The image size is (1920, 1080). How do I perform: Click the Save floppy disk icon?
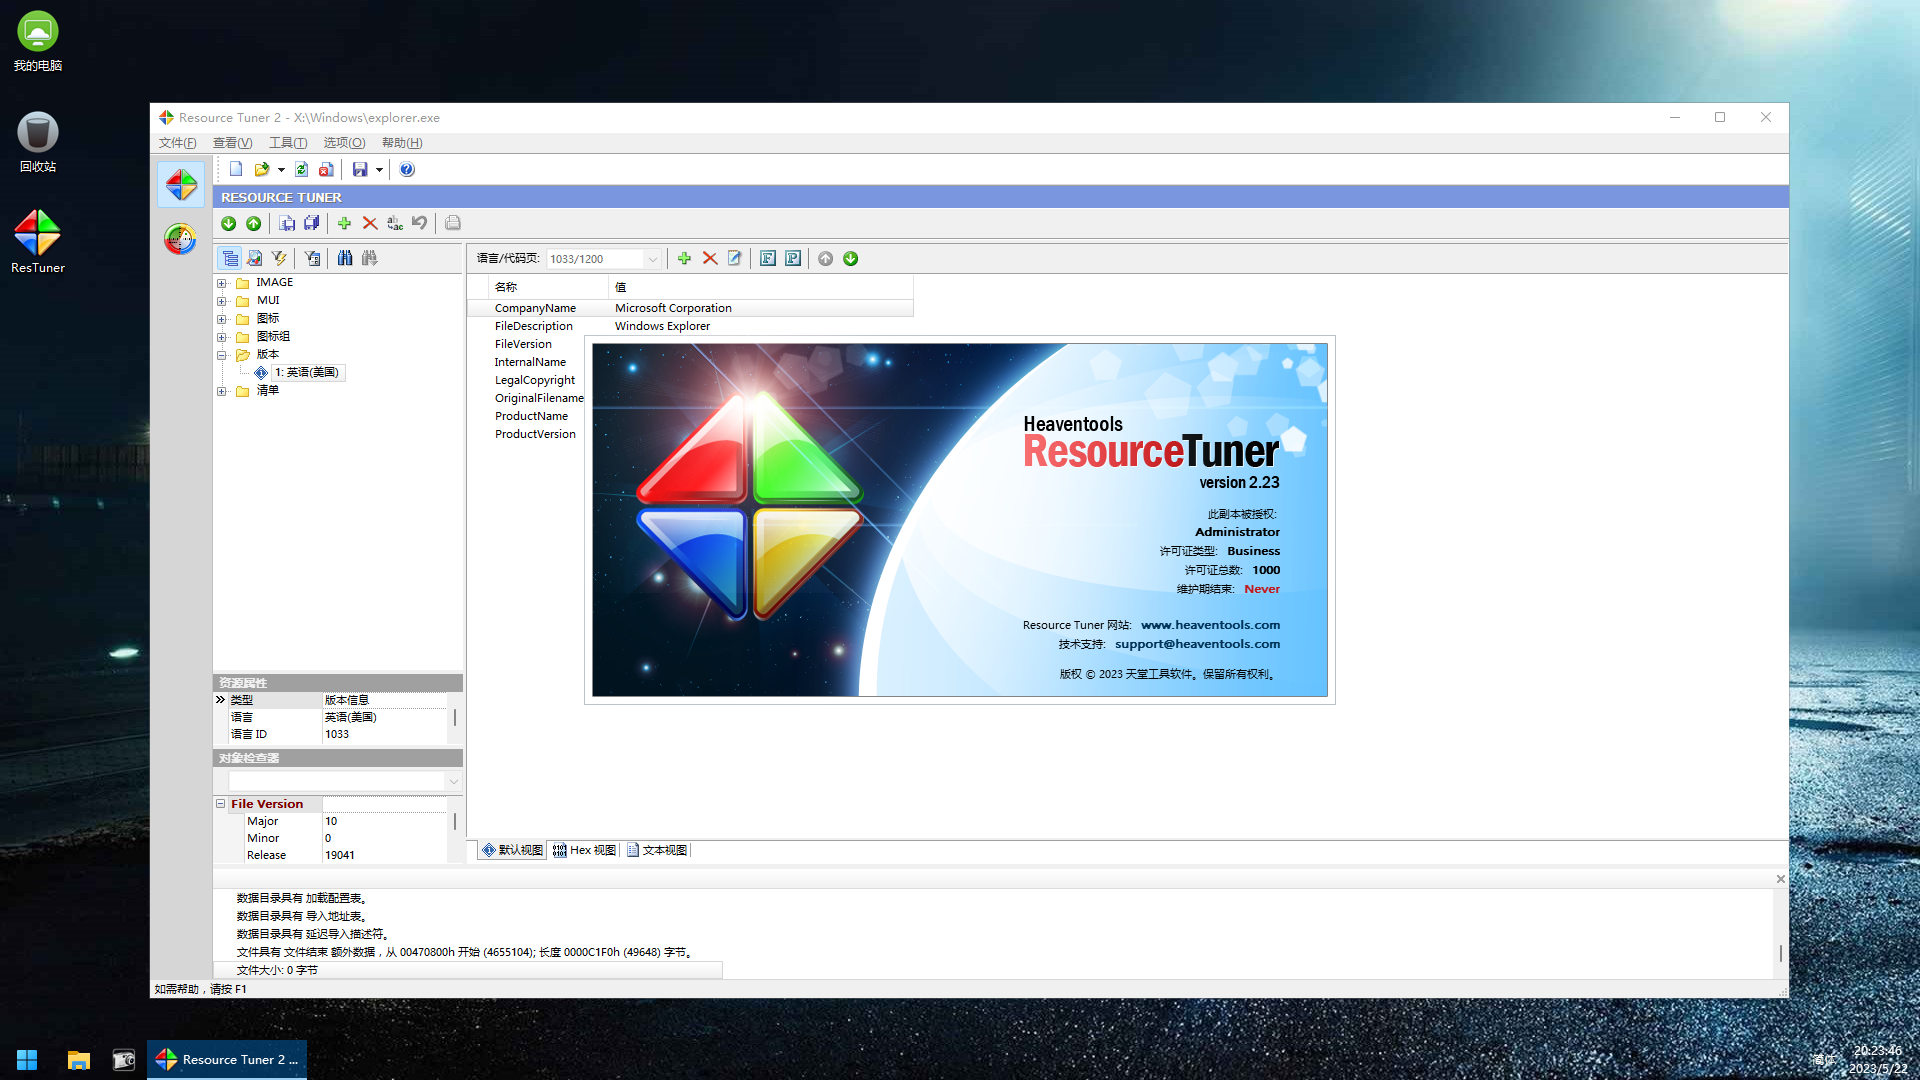[x=360, y=169]
